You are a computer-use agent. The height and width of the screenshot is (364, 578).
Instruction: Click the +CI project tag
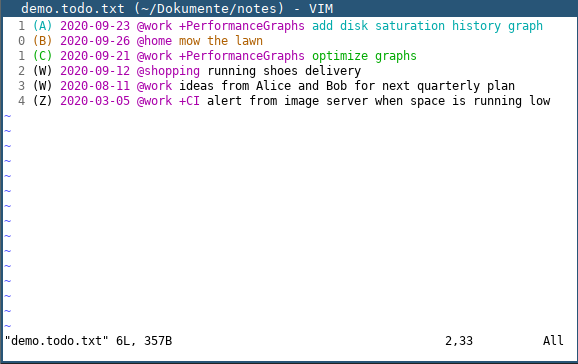pyautogui.click(x=189, y=101)
